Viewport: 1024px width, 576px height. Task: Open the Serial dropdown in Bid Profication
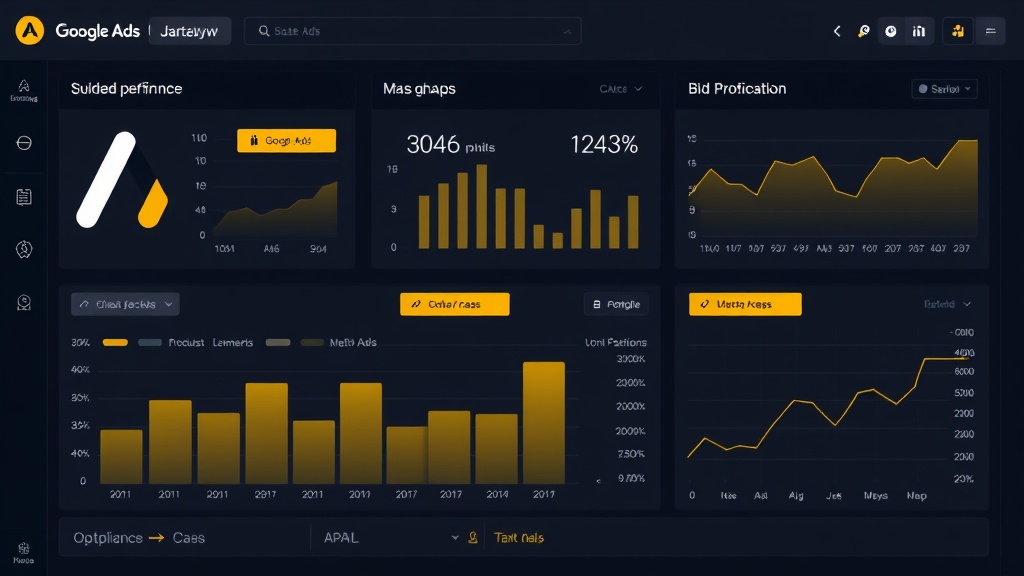click(x=944, y=89)
